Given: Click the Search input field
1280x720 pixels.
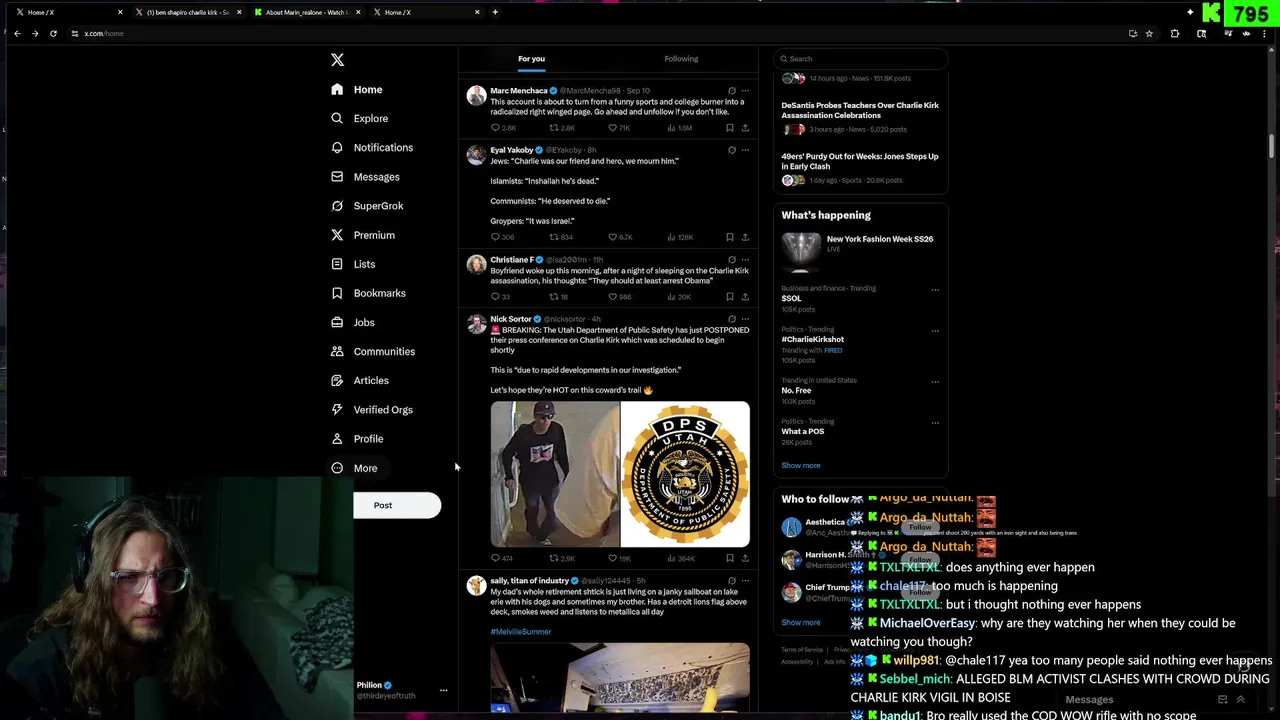Looking at the screenshot, I should pyautogui.click(x=860, y=58).
